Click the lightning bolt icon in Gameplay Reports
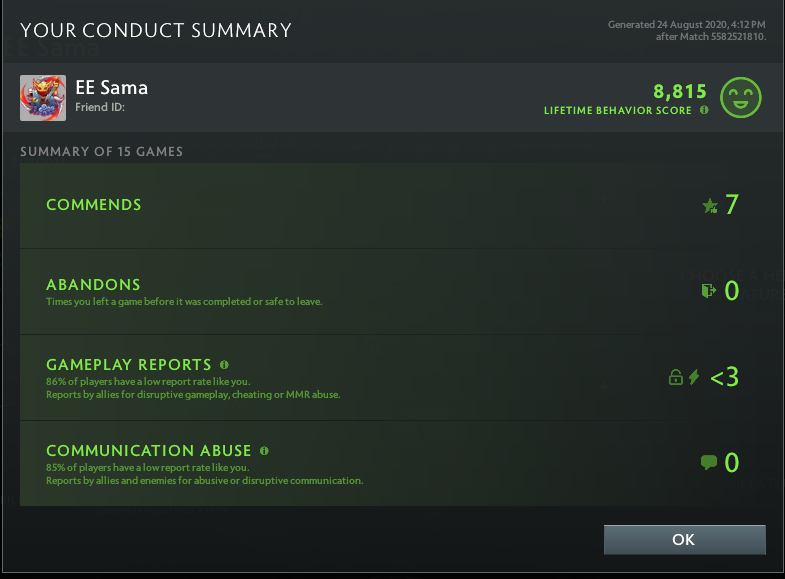 694,377
